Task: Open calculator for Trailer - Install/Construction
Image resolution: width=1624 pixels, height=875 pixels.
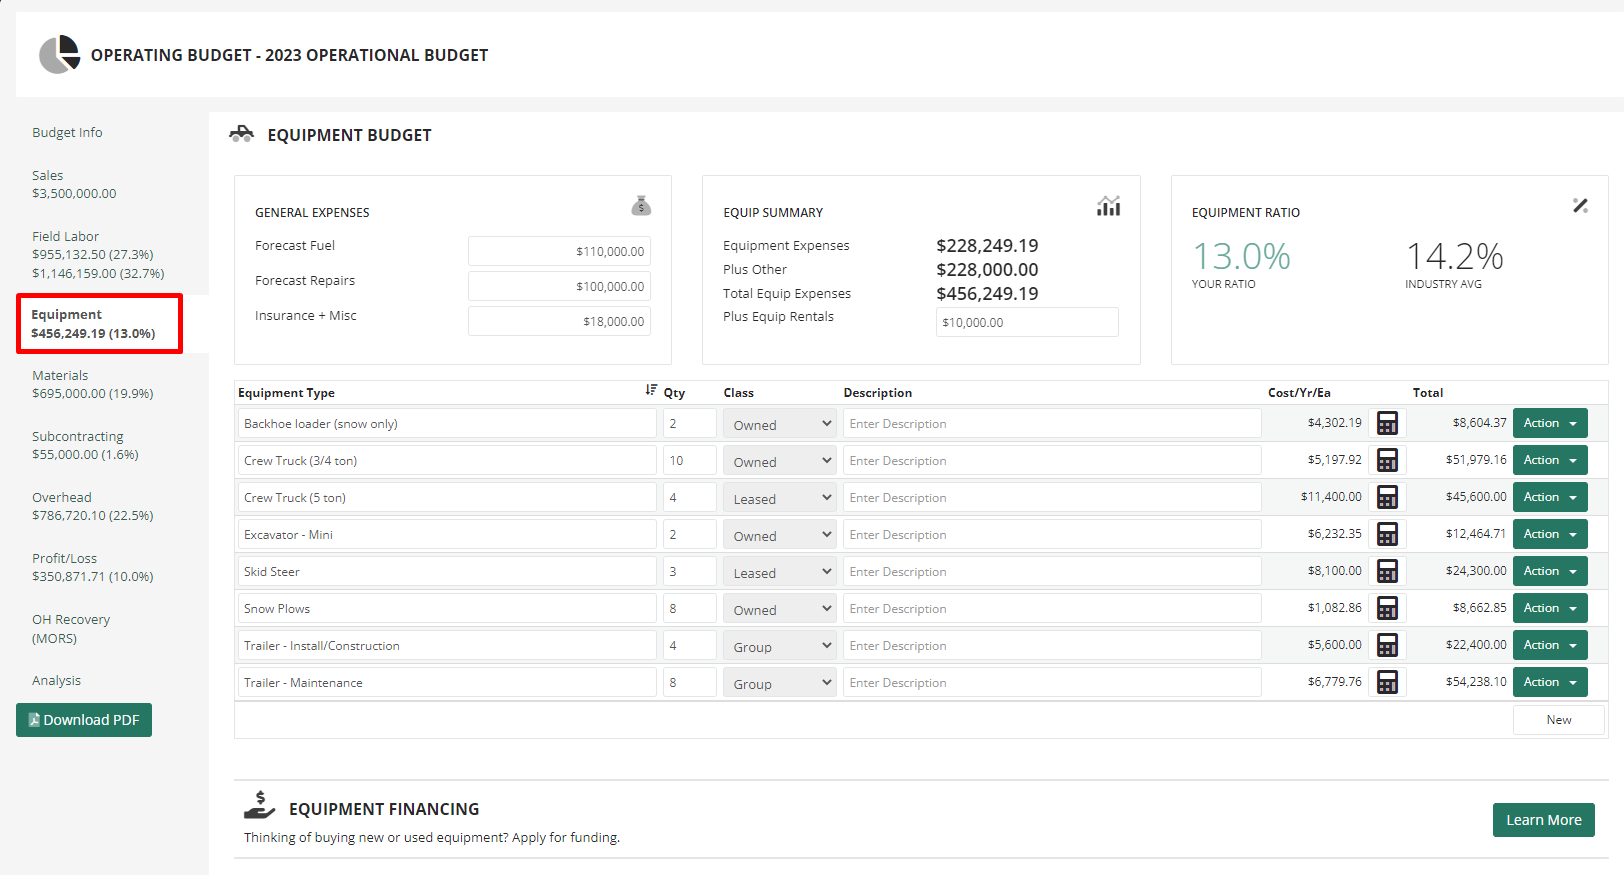Action: tap(1387, 645)
